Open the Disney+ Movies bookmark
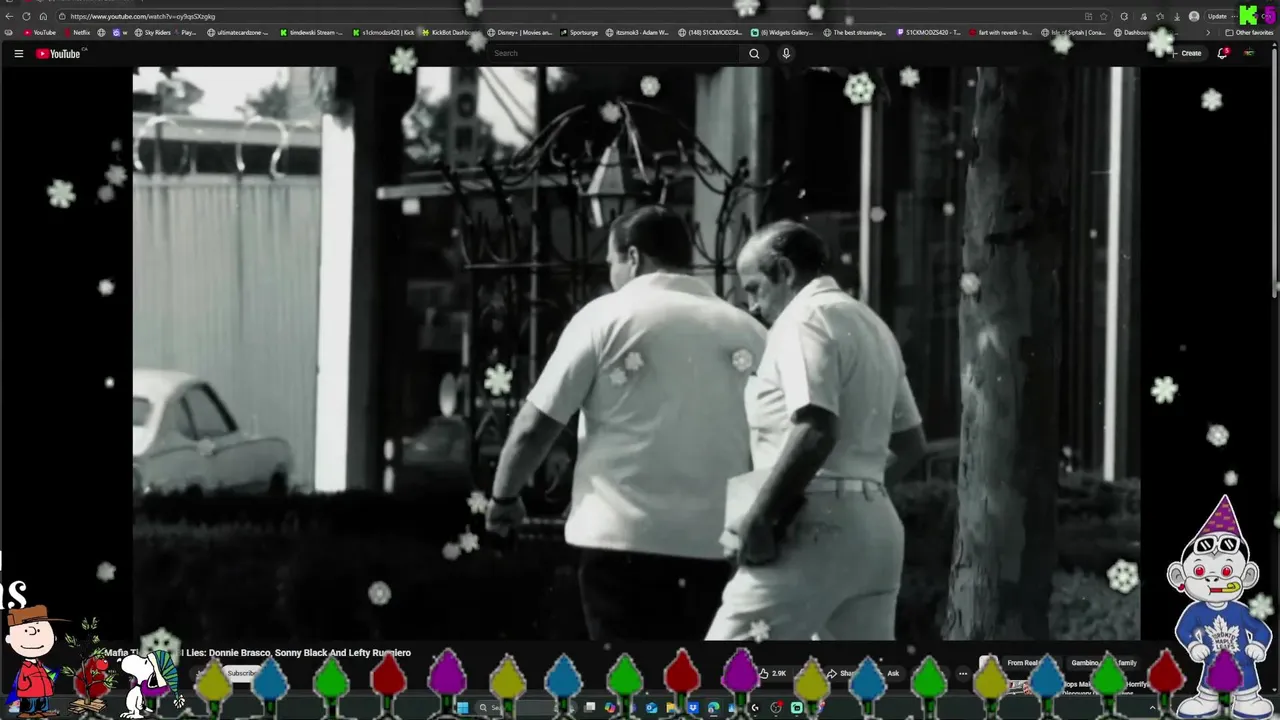The height and width of the screenshot is (720, 1280). tap(520, 32)
